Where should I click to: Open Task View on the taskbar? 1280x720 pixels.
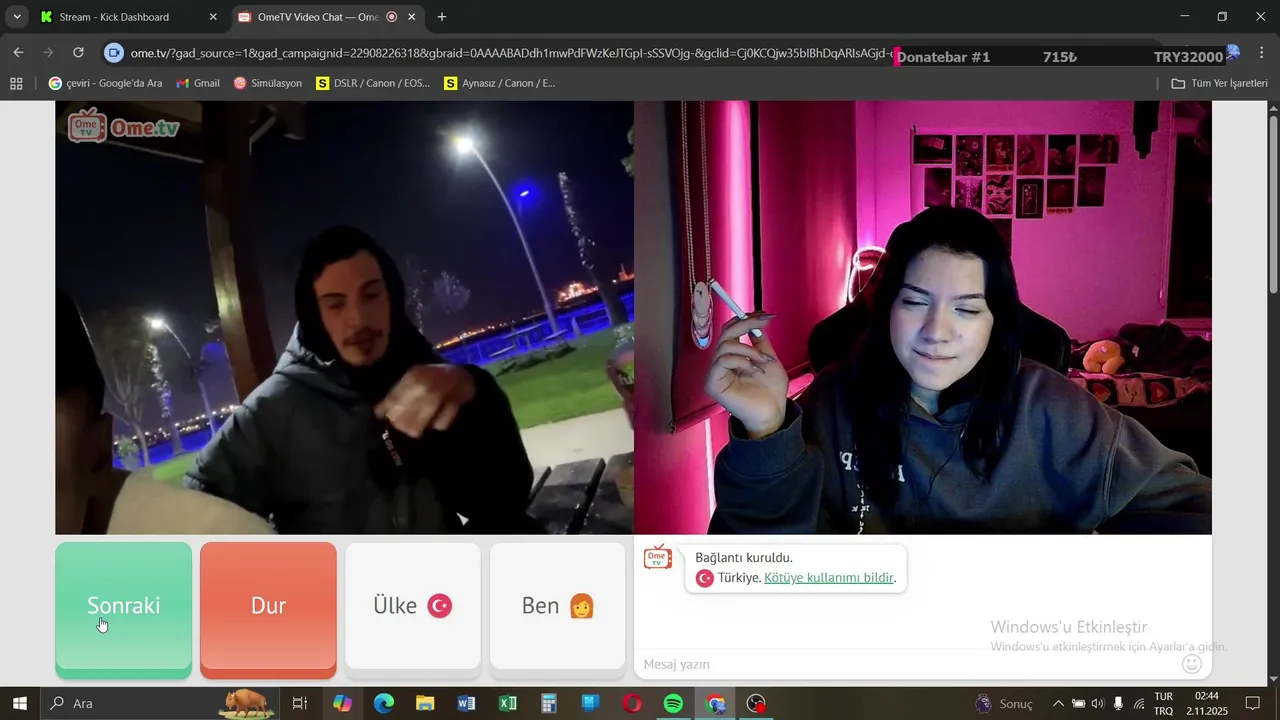click(299, 703)
